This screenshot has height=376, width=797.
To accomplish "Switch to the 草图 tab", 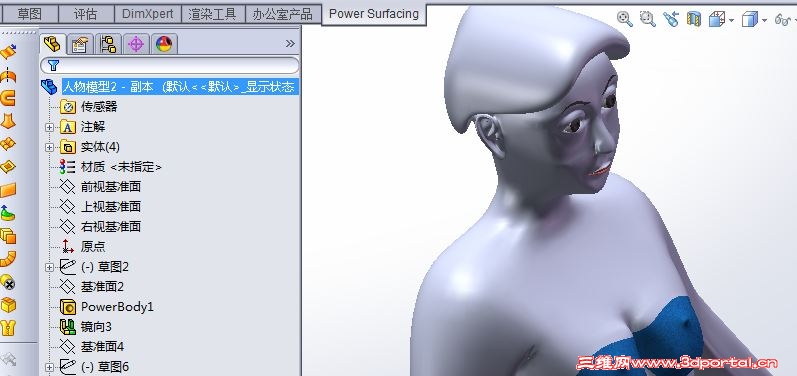I will click(29, 14).
